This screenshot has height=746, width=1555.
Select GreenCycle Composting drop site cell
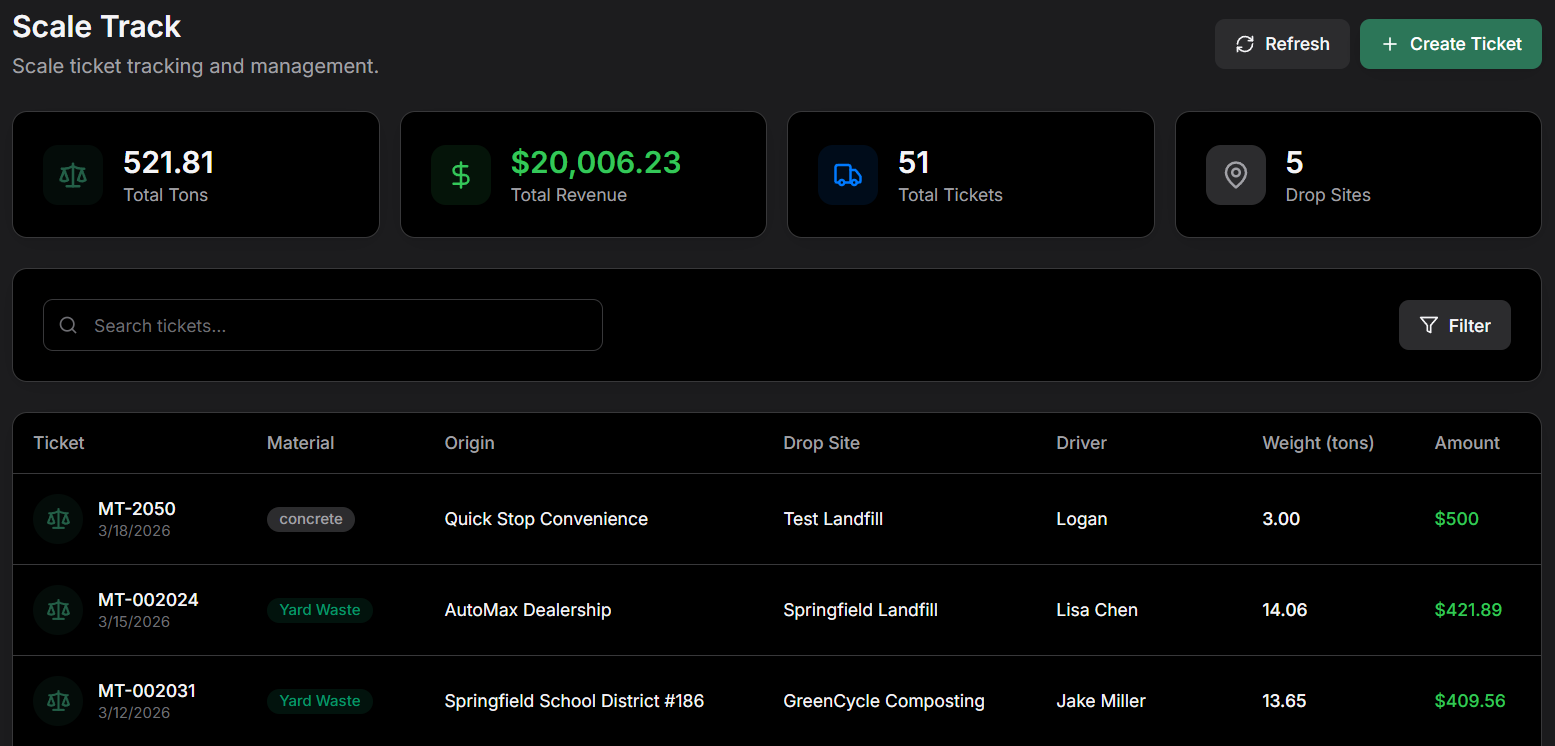[883, 701]
